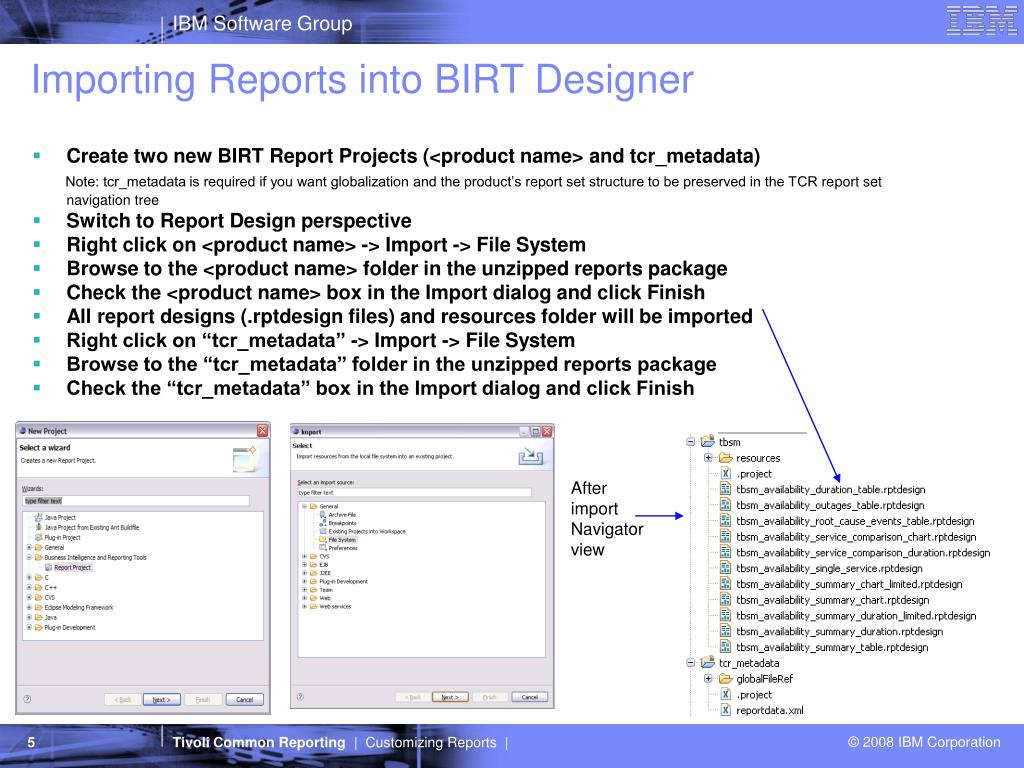Image resolution: width=1024 pixels, height=768 pixels.
Task: Click the tbsm project folder icon
Action: tap(707, 442)
